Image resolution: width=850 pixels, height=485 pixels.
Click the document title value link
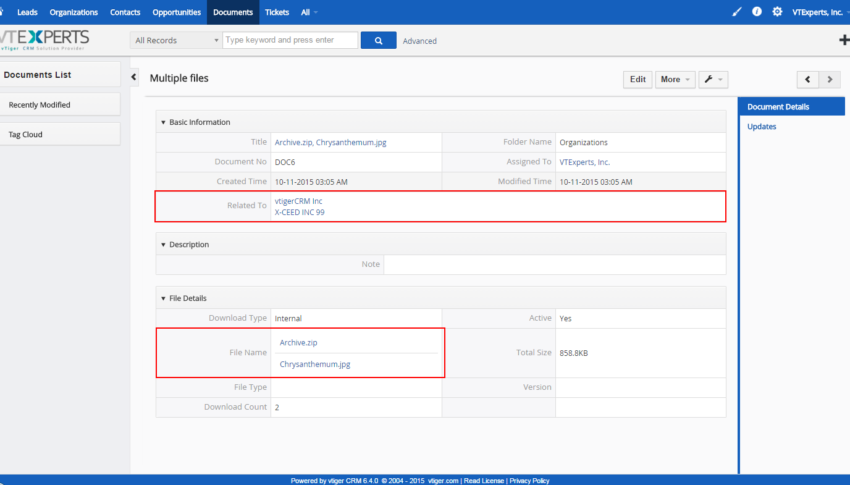(x=330, y=143)
